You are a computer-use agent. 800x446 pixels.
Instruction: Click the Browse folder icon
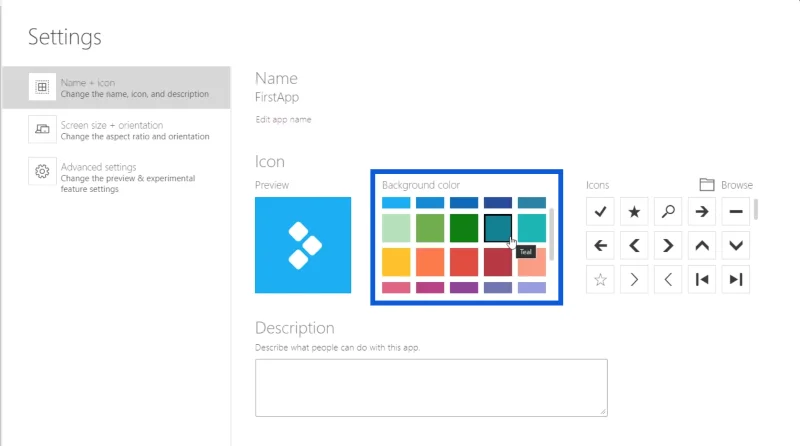(707, 185)
